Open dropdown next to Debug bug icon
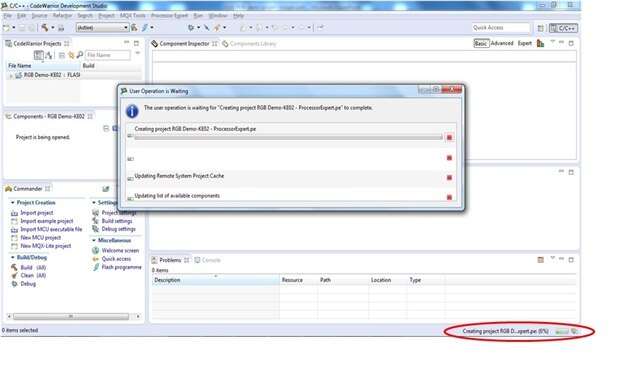 [x=198, y=28]
